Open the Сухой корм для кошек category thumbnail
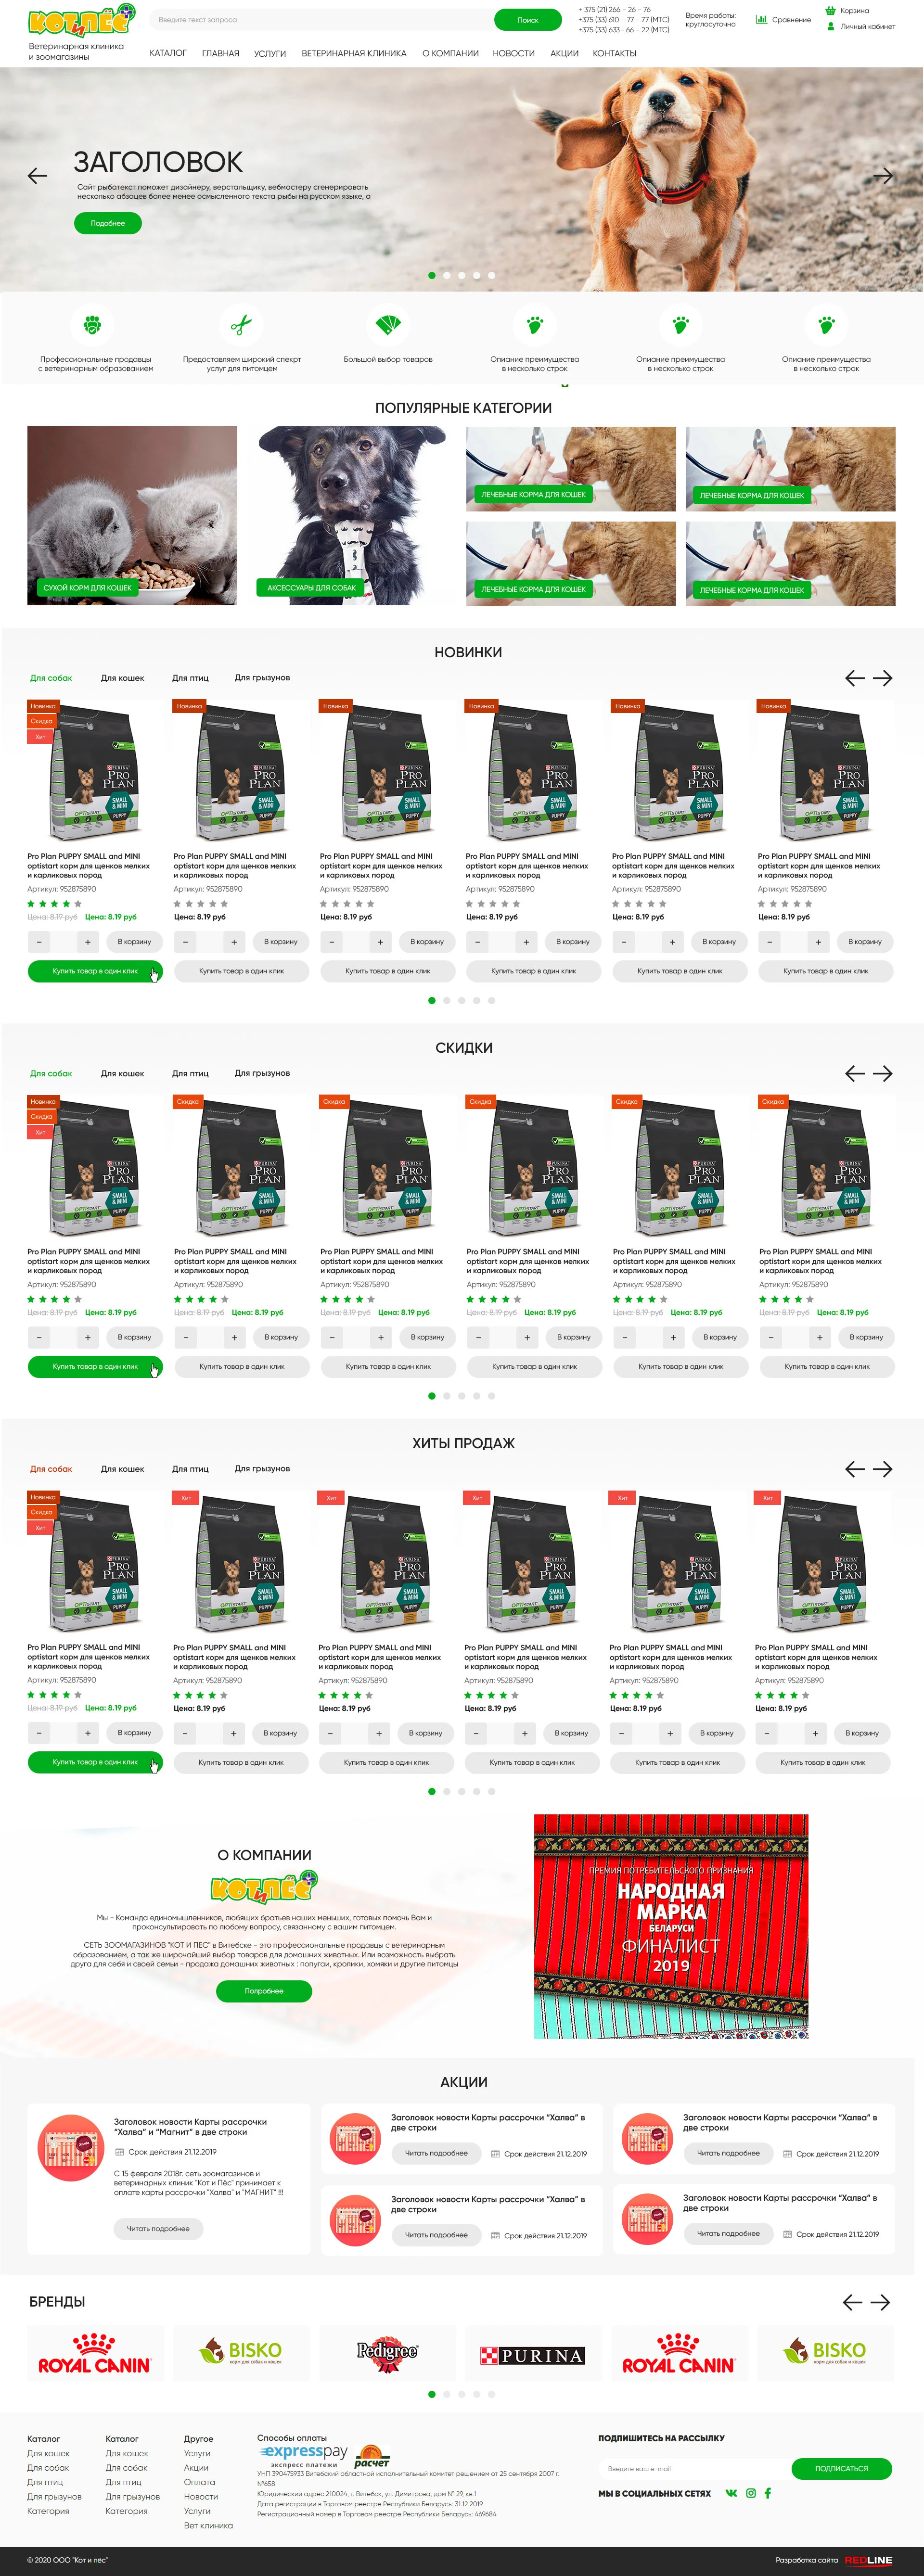The image size is (924, 2576). 132,515
